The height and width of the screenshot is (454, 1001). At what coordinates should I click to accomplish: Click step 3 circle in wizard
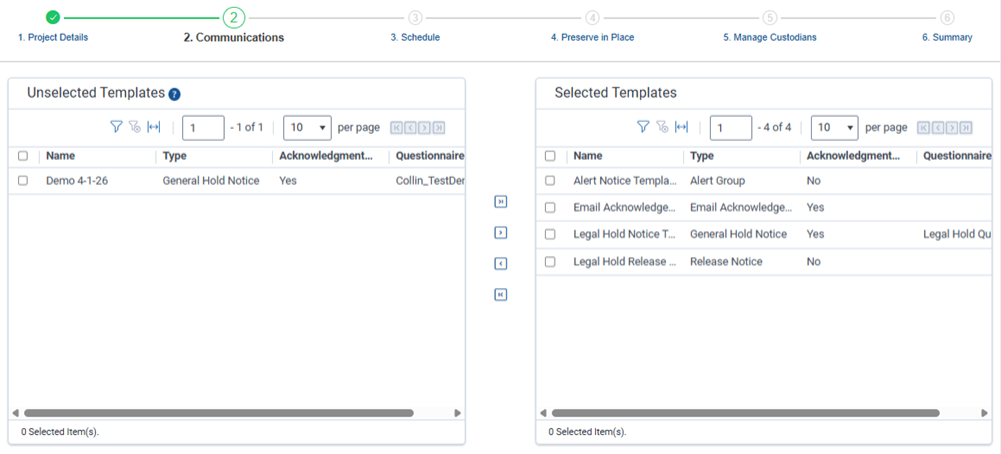(415, 17)
